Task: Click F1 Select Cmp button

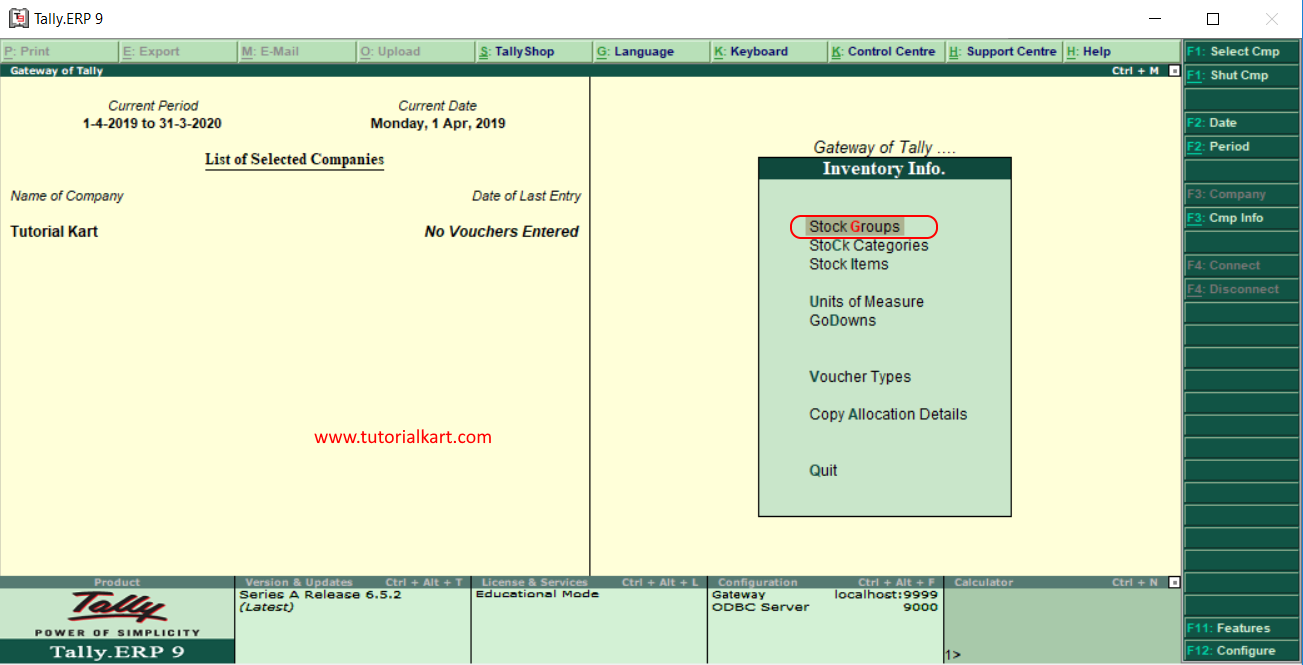Action: point(1243,52)
